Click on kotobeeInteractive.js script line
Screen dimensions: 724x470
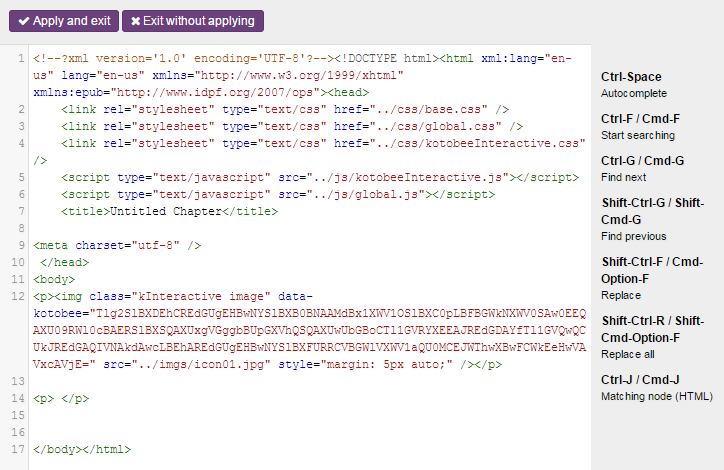(320, 177)
